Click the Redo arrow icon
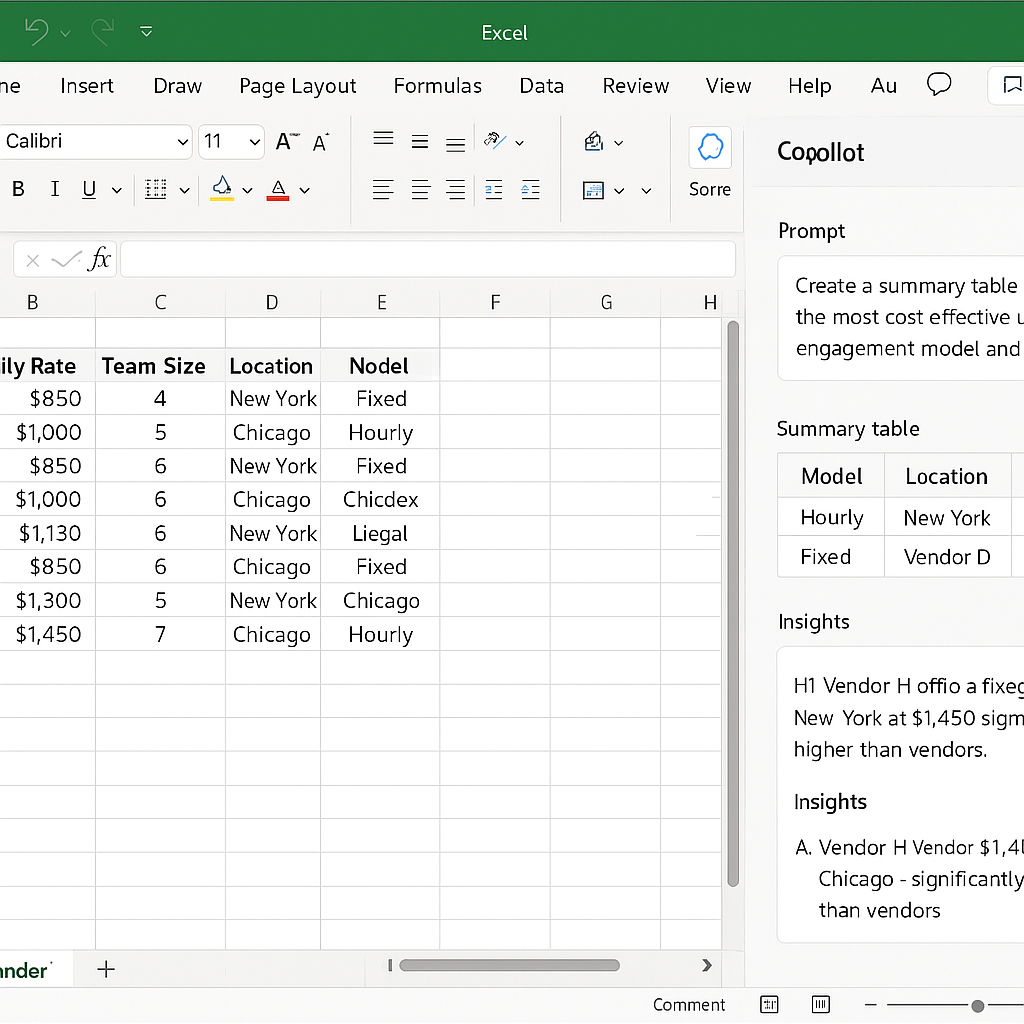 coord(103,31)
